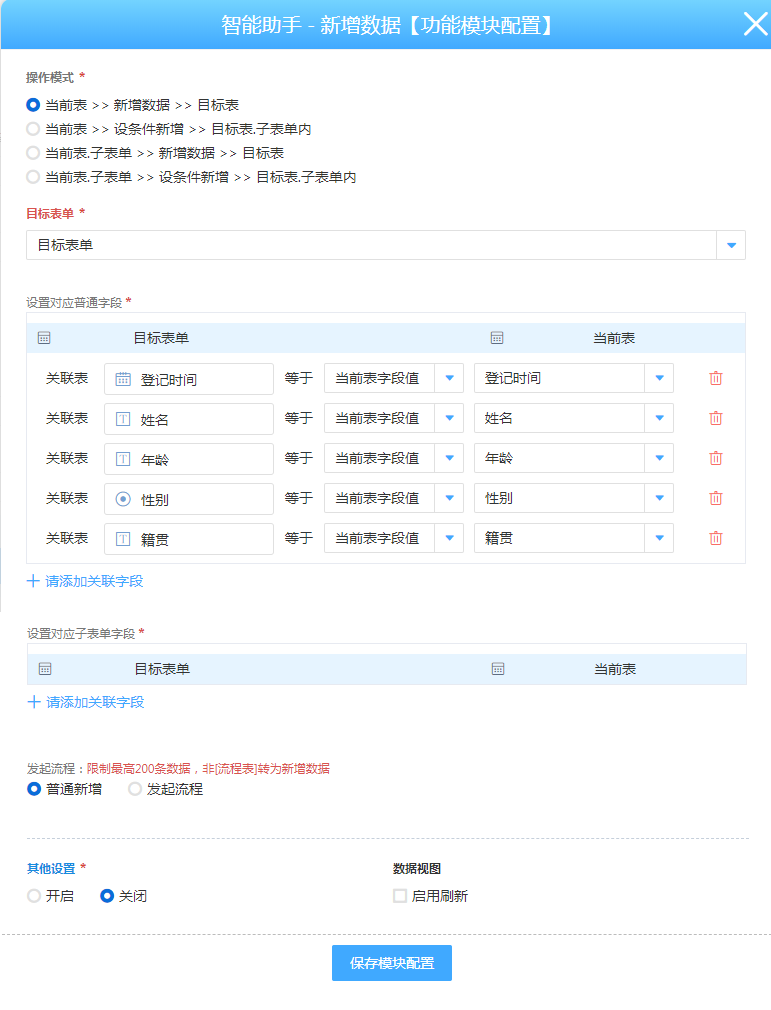
Task: Click table icon beside 当前表 in 子表单 header
Action: (x=498, y=669)
